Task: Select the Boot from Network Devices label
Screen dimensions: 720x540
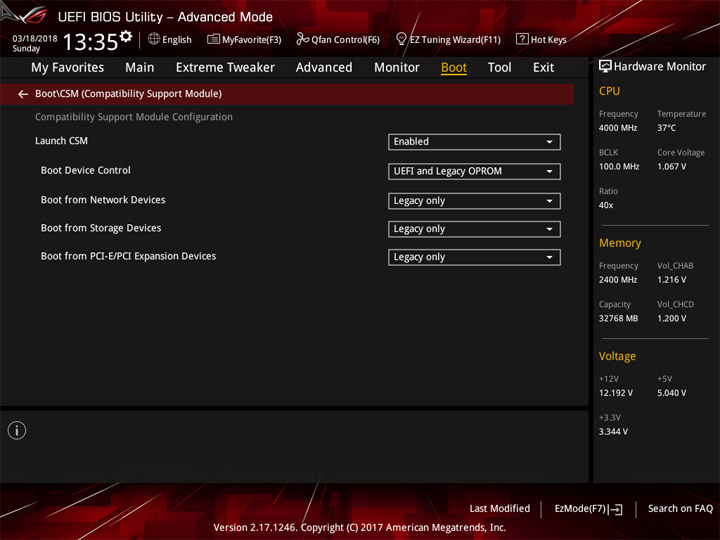Action: pos(103,200)
